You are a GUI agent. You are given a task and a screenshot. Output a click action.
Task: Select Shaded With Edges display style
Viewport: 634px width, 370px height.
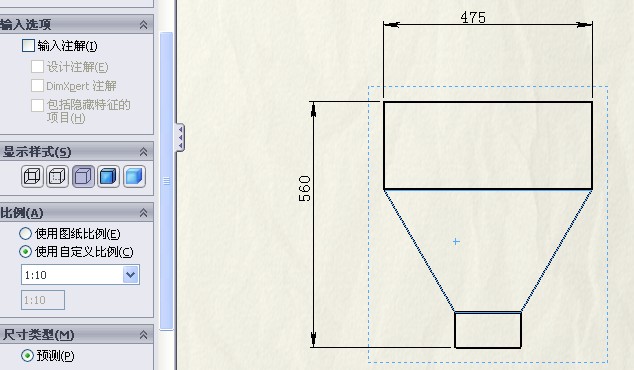(x=108, y=177)
